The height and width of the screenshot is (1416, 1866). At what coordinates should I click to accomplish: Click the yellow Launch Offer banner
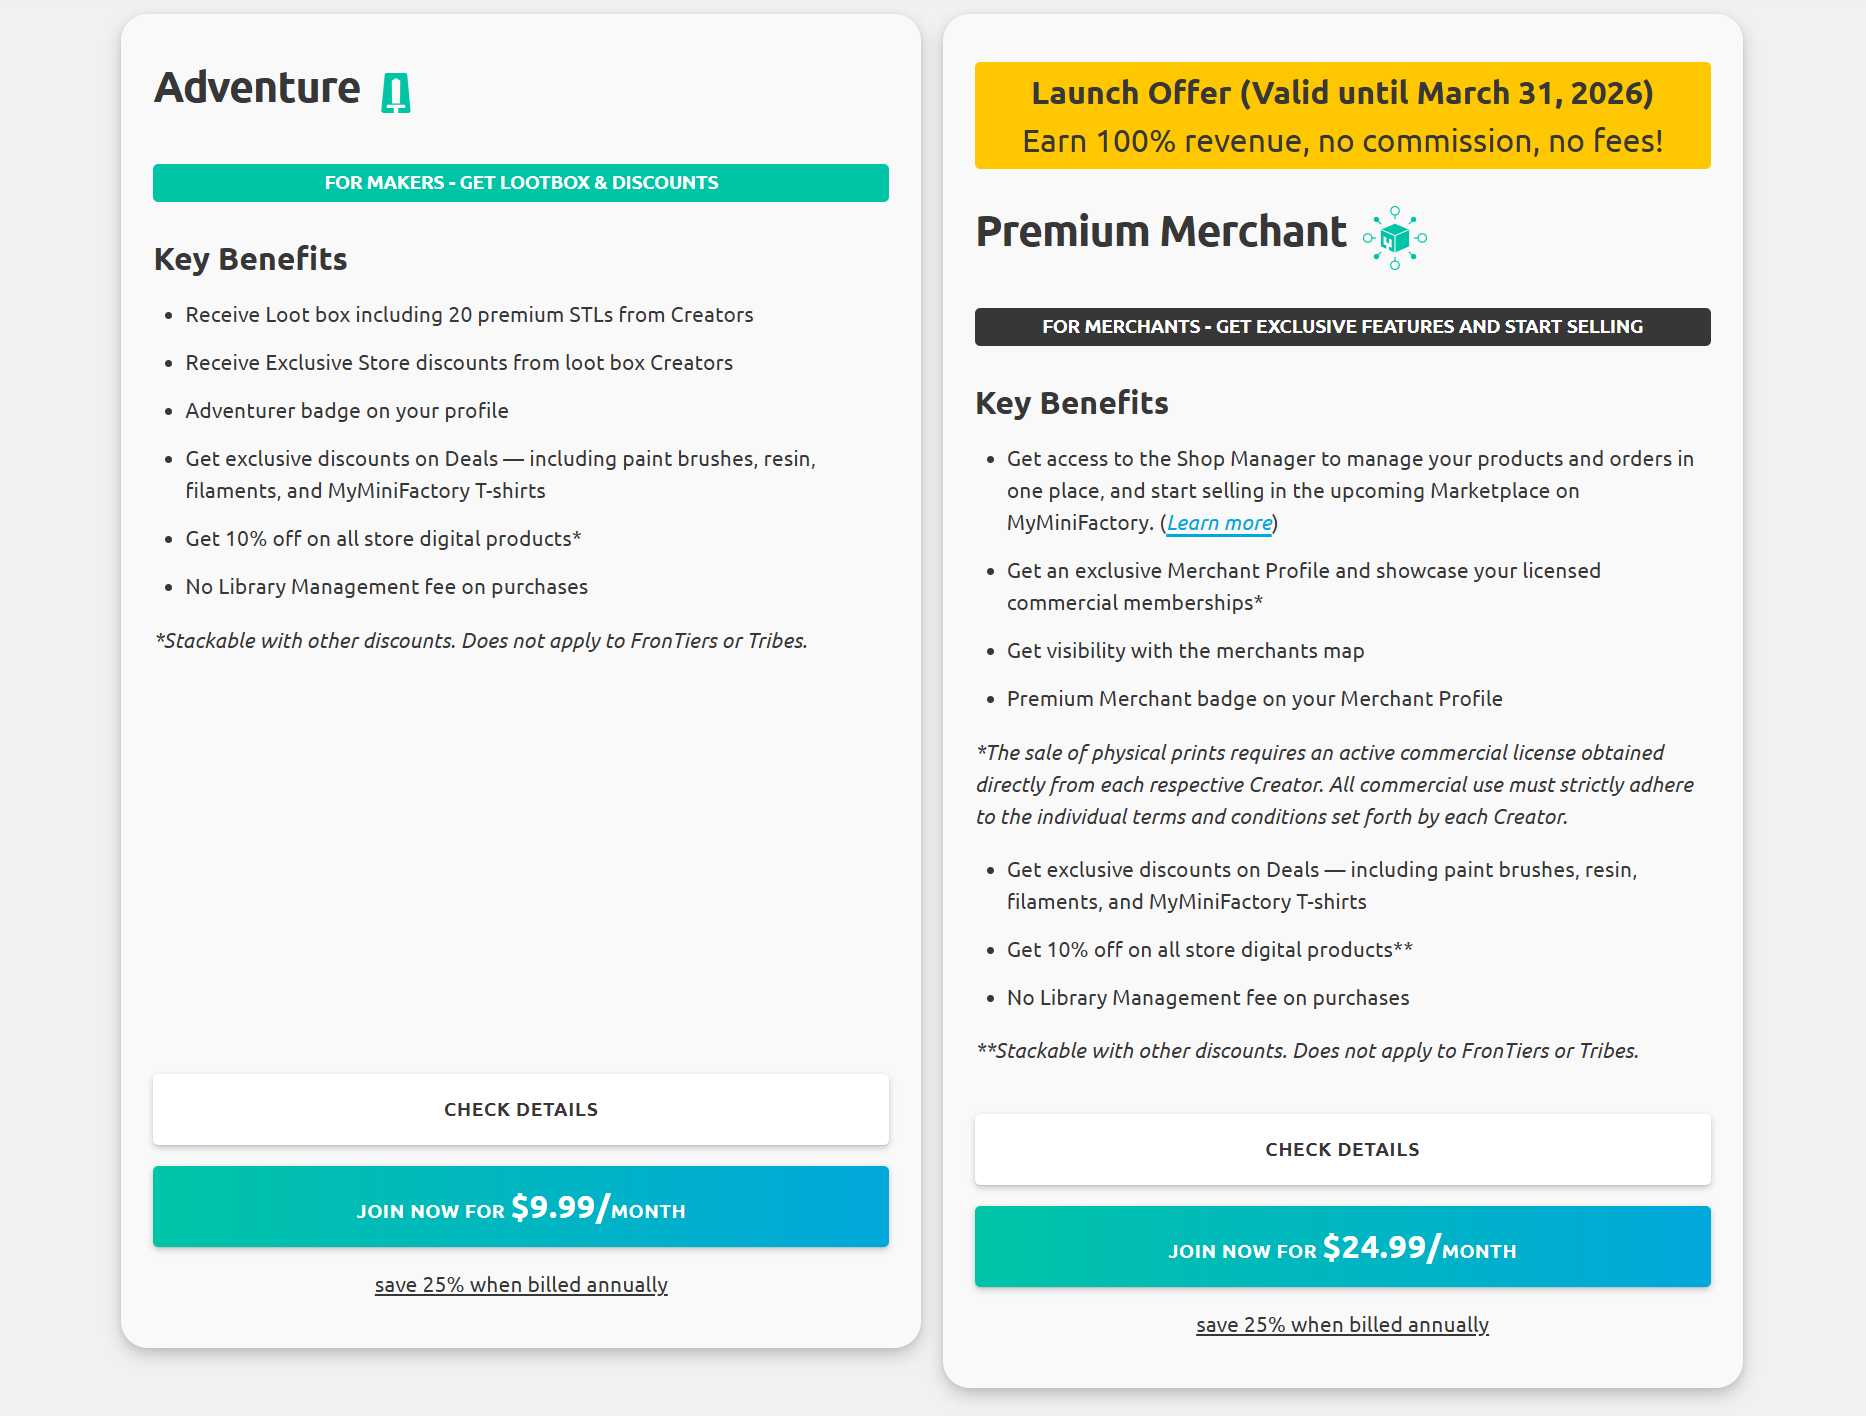point(1342,116)
